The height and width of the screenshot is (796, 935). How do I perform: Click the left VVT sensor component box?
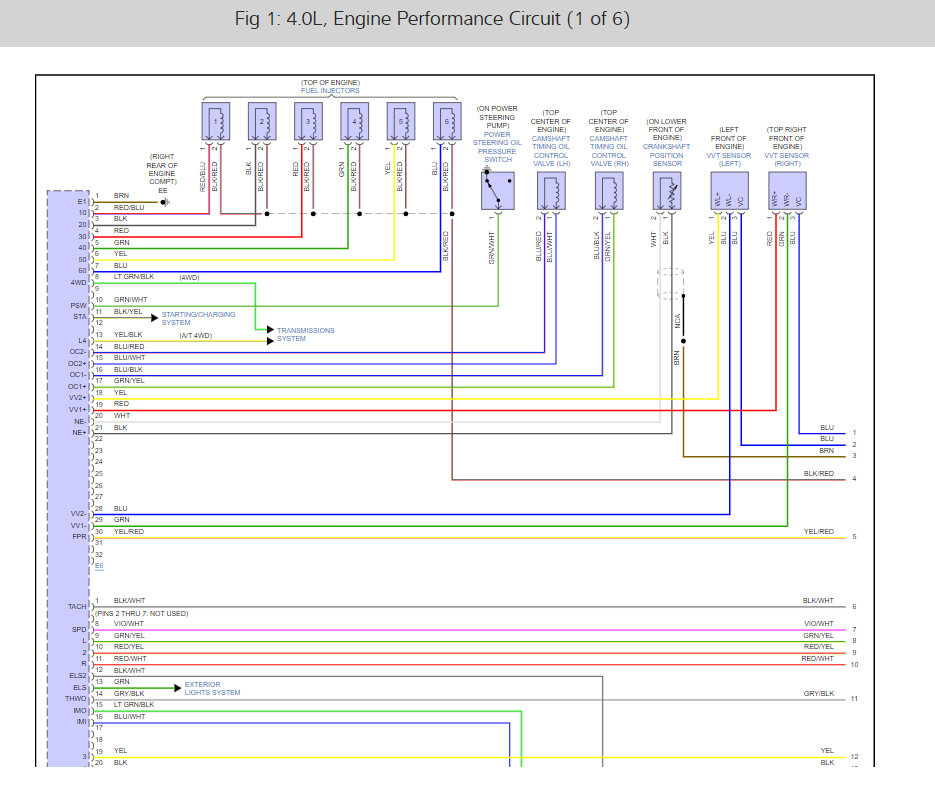click(730, 191)
